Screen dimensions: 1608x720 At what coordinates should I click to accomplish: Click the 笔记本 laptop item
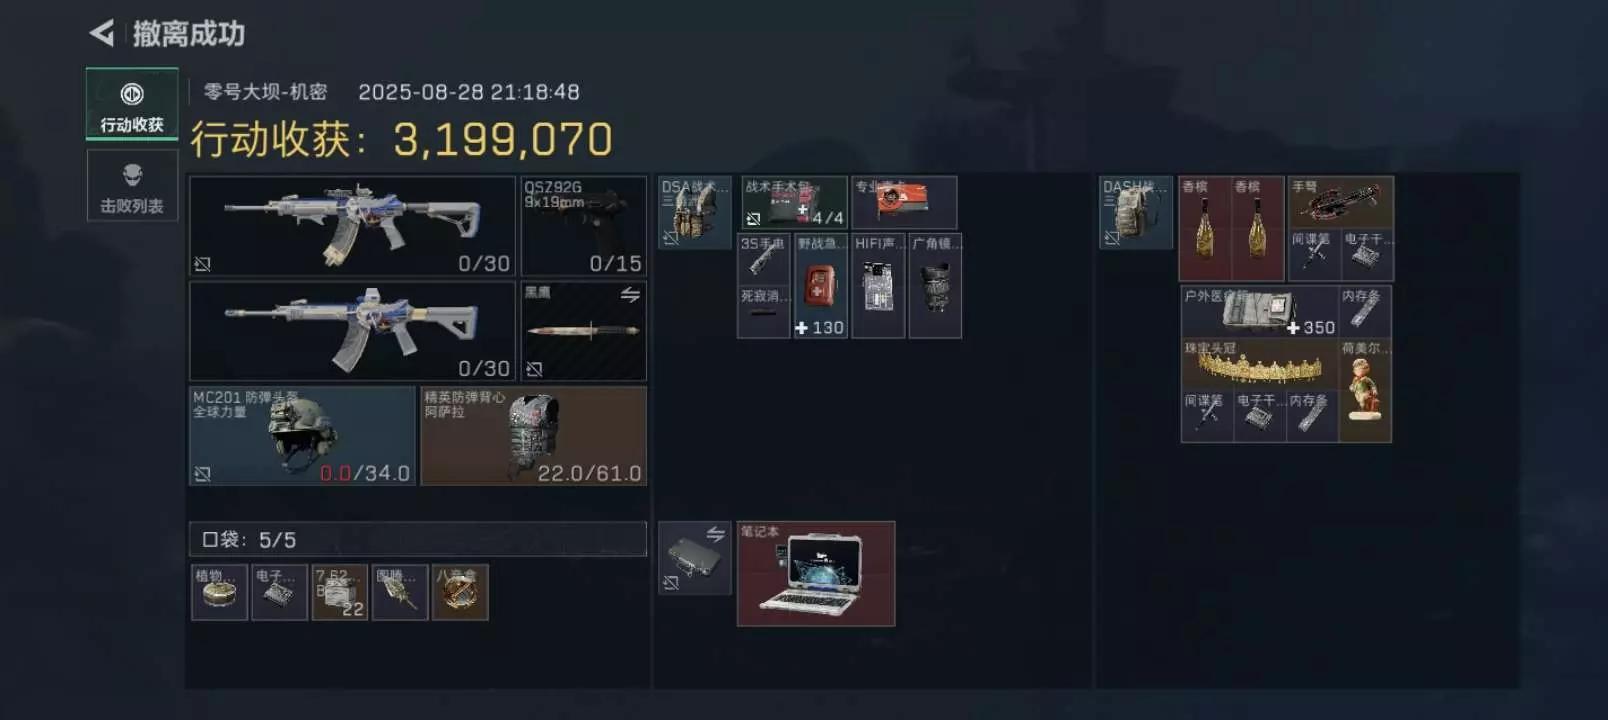816,574
